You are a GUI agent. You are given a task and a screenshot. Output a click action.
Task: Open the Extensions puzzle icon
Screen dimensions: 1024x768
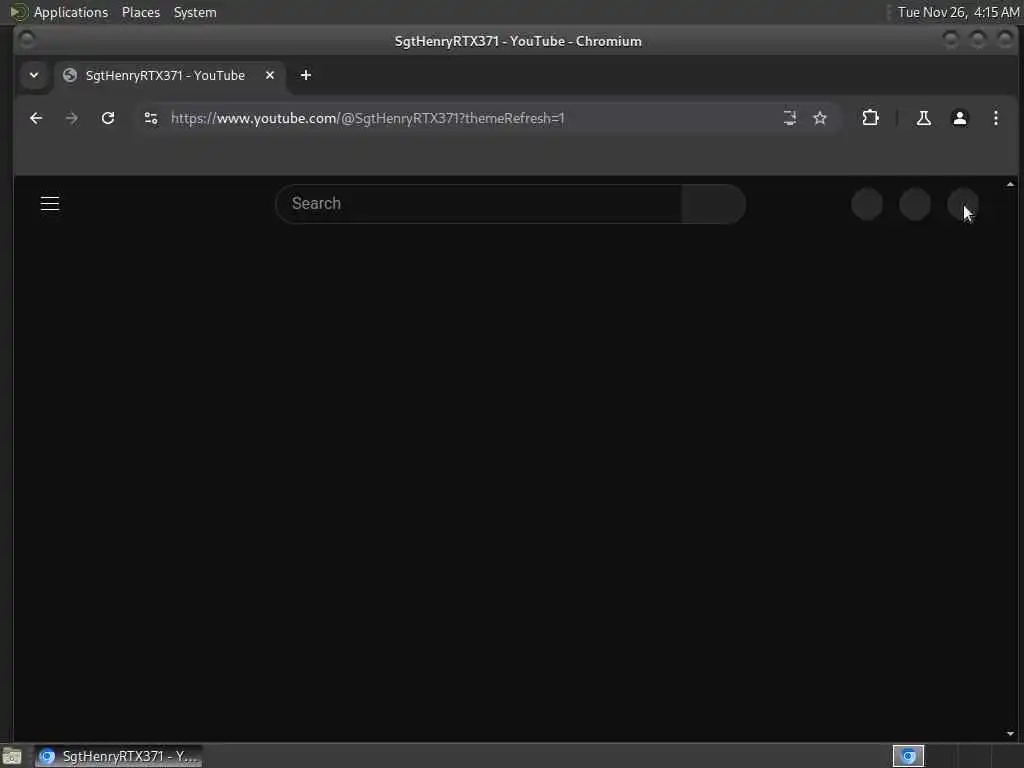[x=870, y=118]
